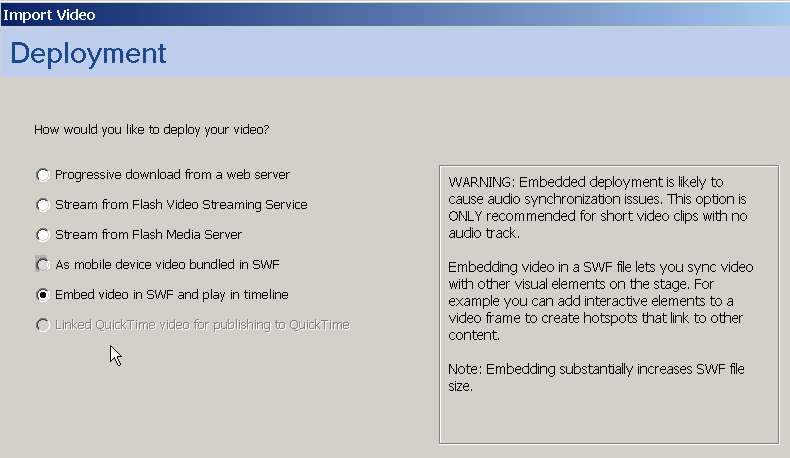Click the WARNING paragraph about audio synchronization
Image resolution: width=790 pixels, height=458 pixels.
pyautogui.click(x=598, y=207)
